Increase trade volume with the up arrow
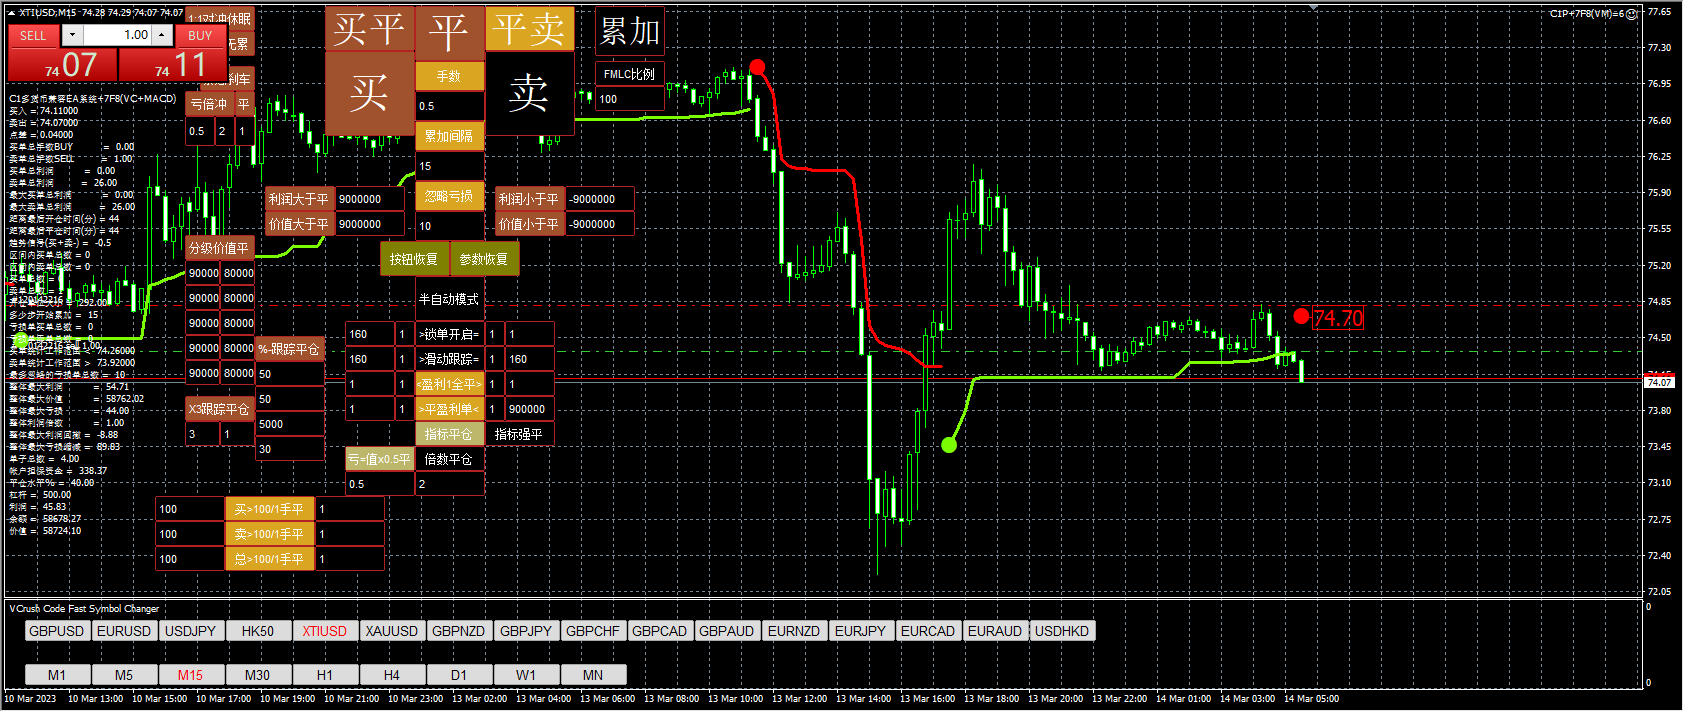 [x=161, y=35]
